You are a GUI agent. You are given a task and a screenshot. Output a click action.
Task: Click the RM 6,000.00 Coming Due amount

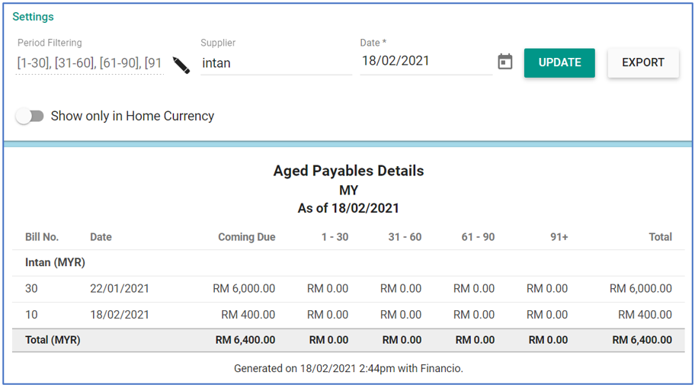pyautogui.click(x=244, y=289)
